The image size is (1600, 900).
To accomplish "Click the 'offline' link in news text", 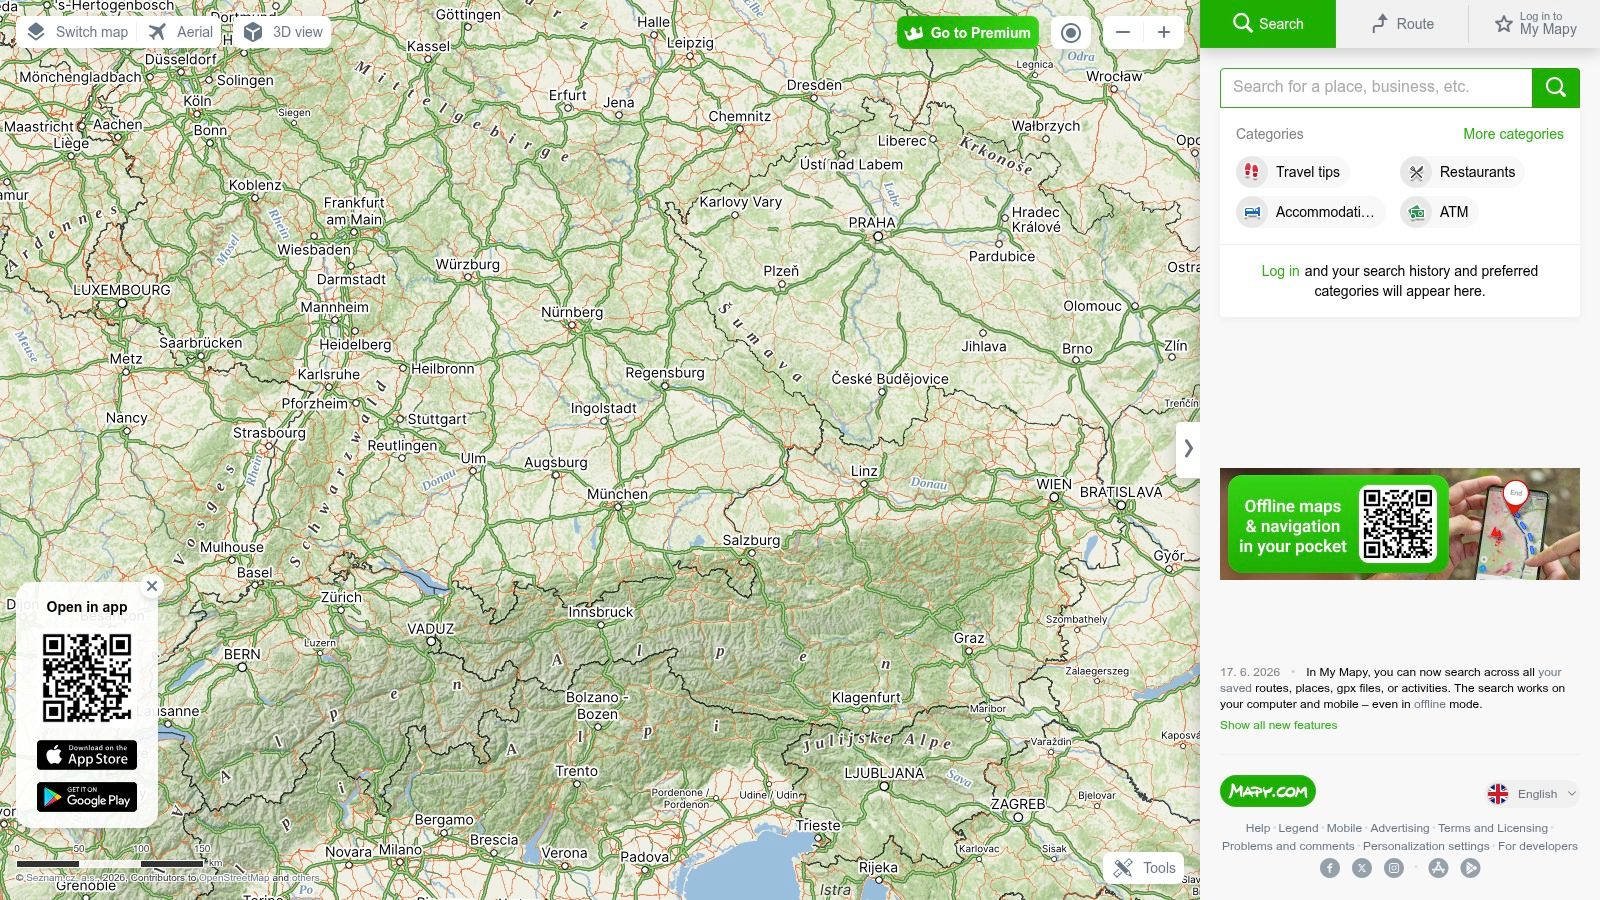I will click(x=1429, y=704).
